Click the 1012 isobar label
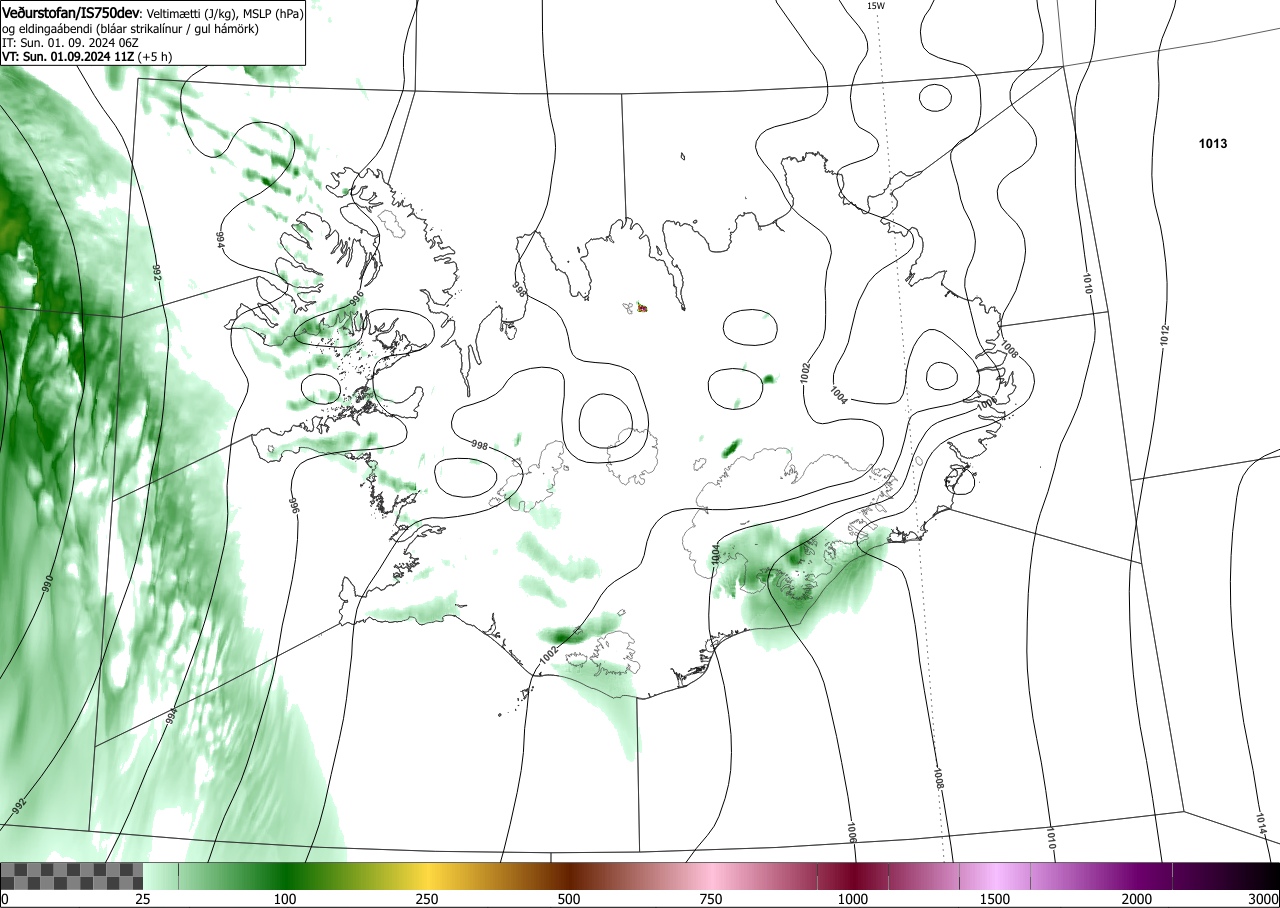Screen dimensions: 1280x908 (x=1165, y=336)
